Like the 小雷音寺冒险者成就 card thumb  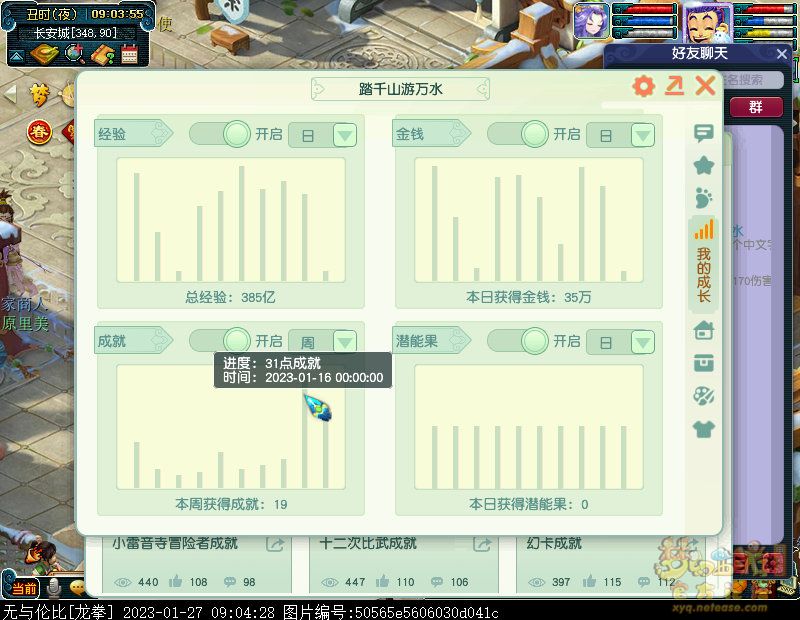tap(176, 581)
